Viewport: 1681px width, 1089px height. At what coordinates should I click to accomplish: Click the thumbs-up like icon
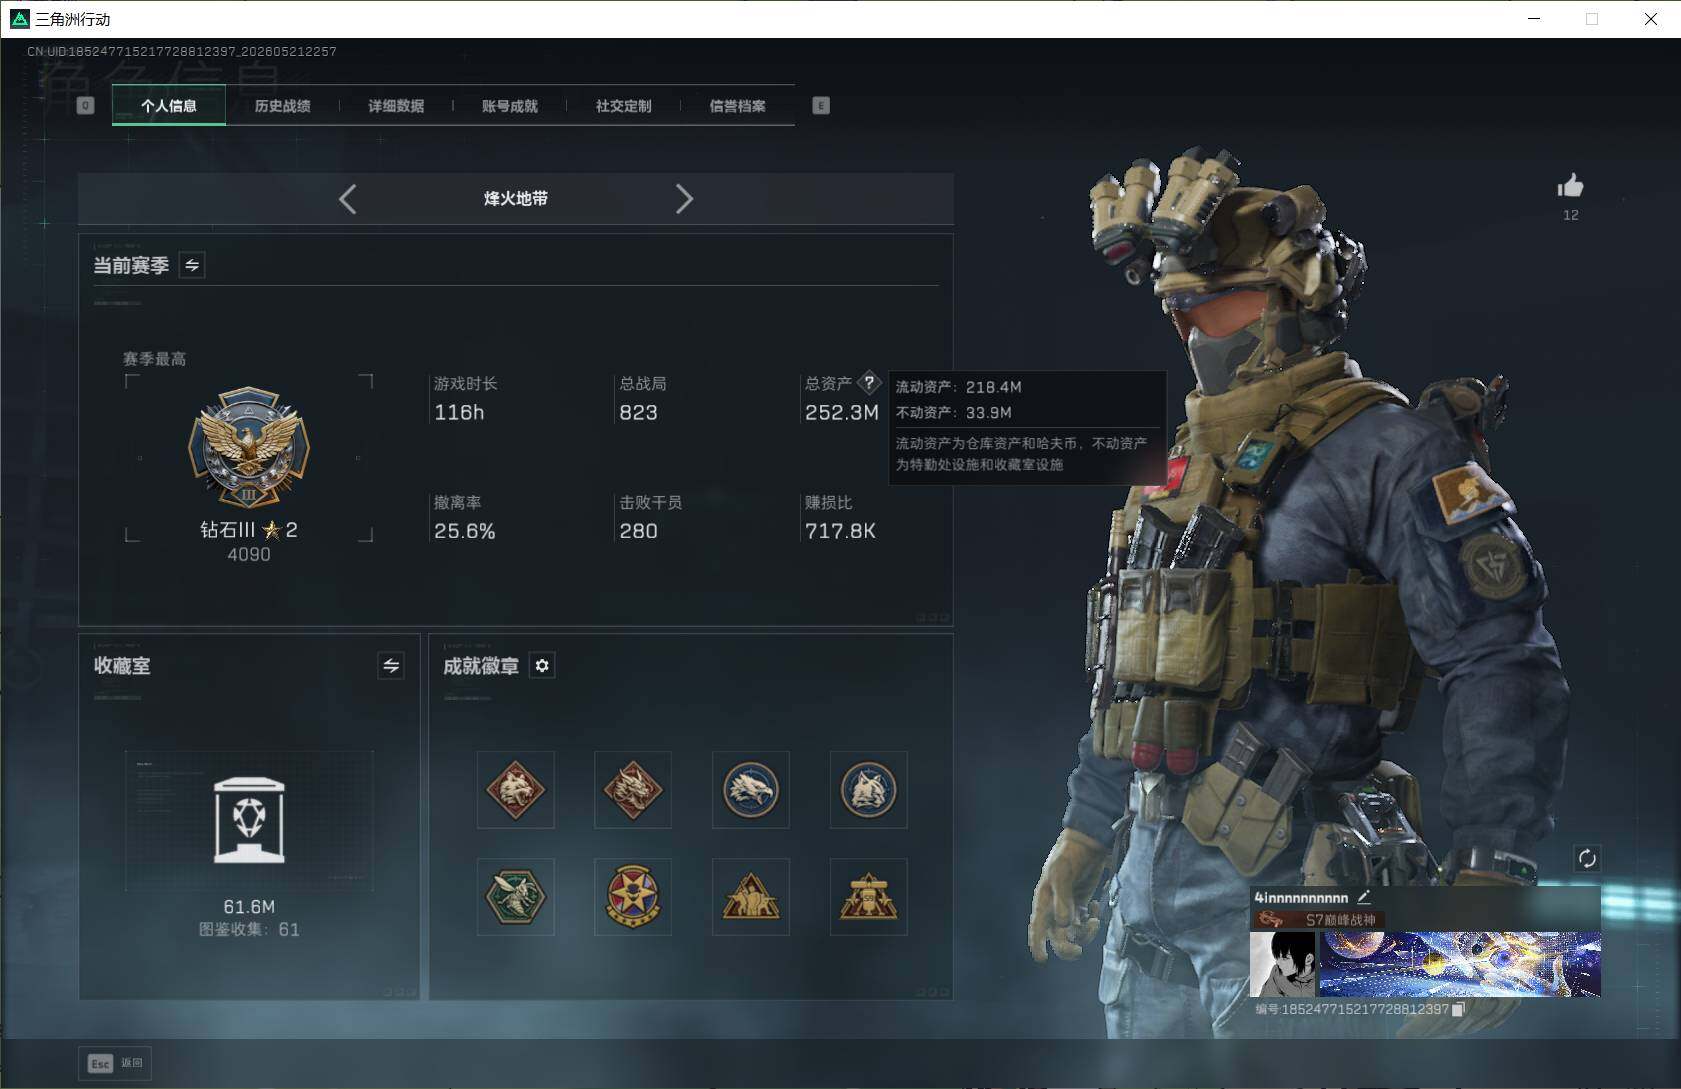(x=1570, y=186)
